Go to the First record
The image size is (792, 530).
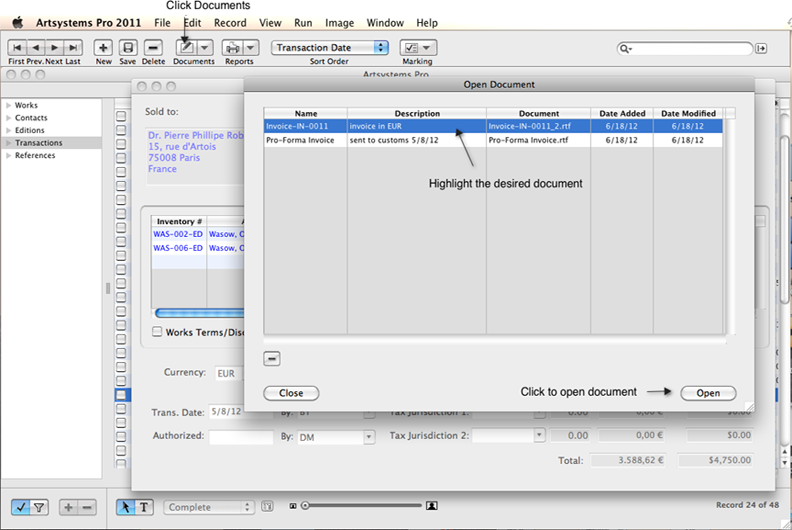pyautogui.click(x=17, y=48)
